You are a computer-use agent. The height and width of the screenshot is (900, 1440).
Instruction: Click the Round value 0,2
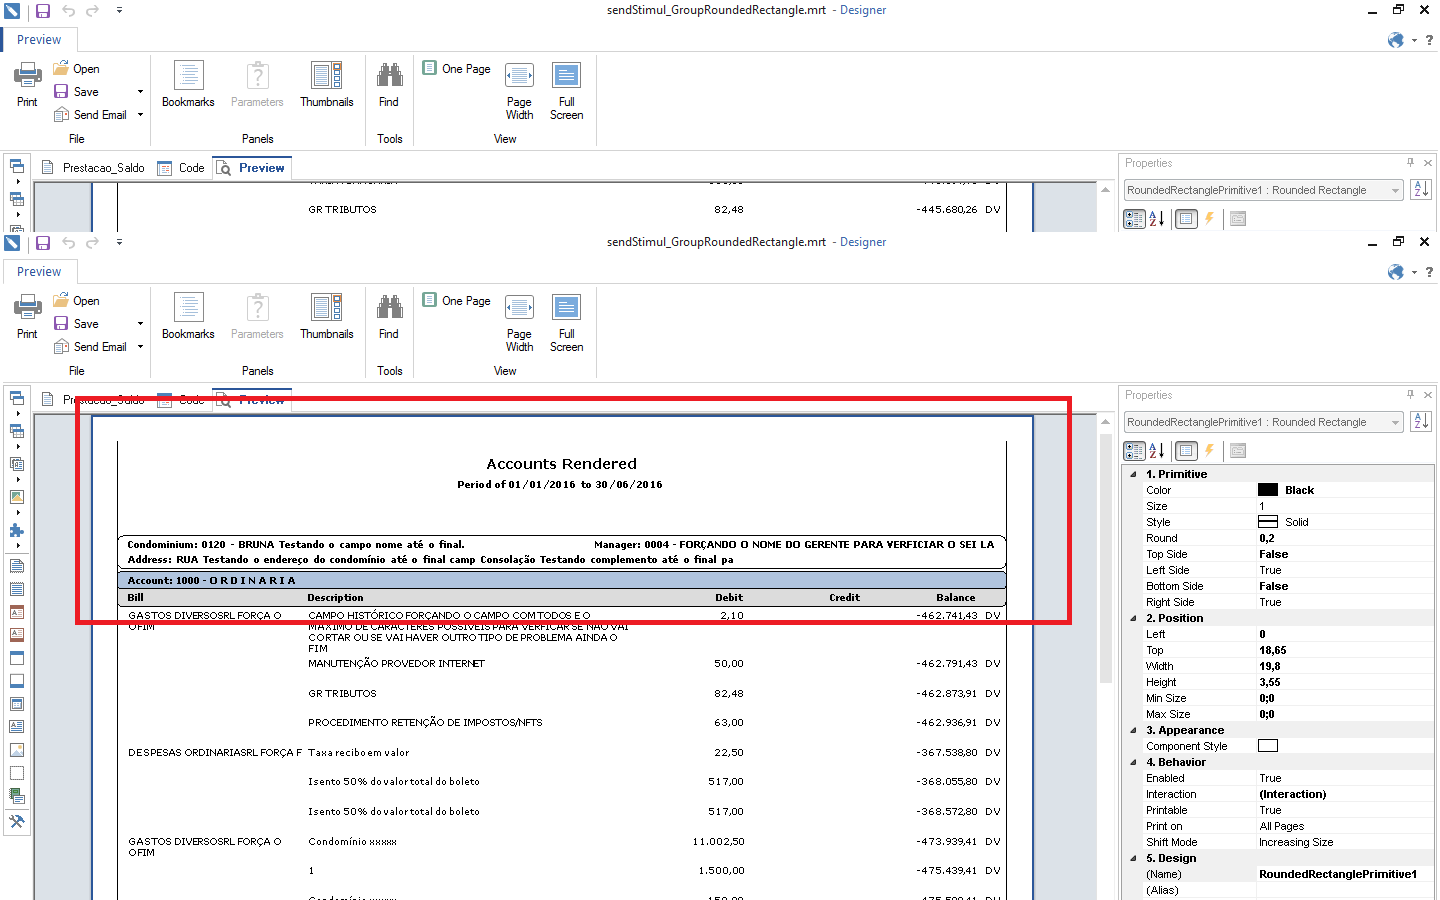[x=1267, y=538]
